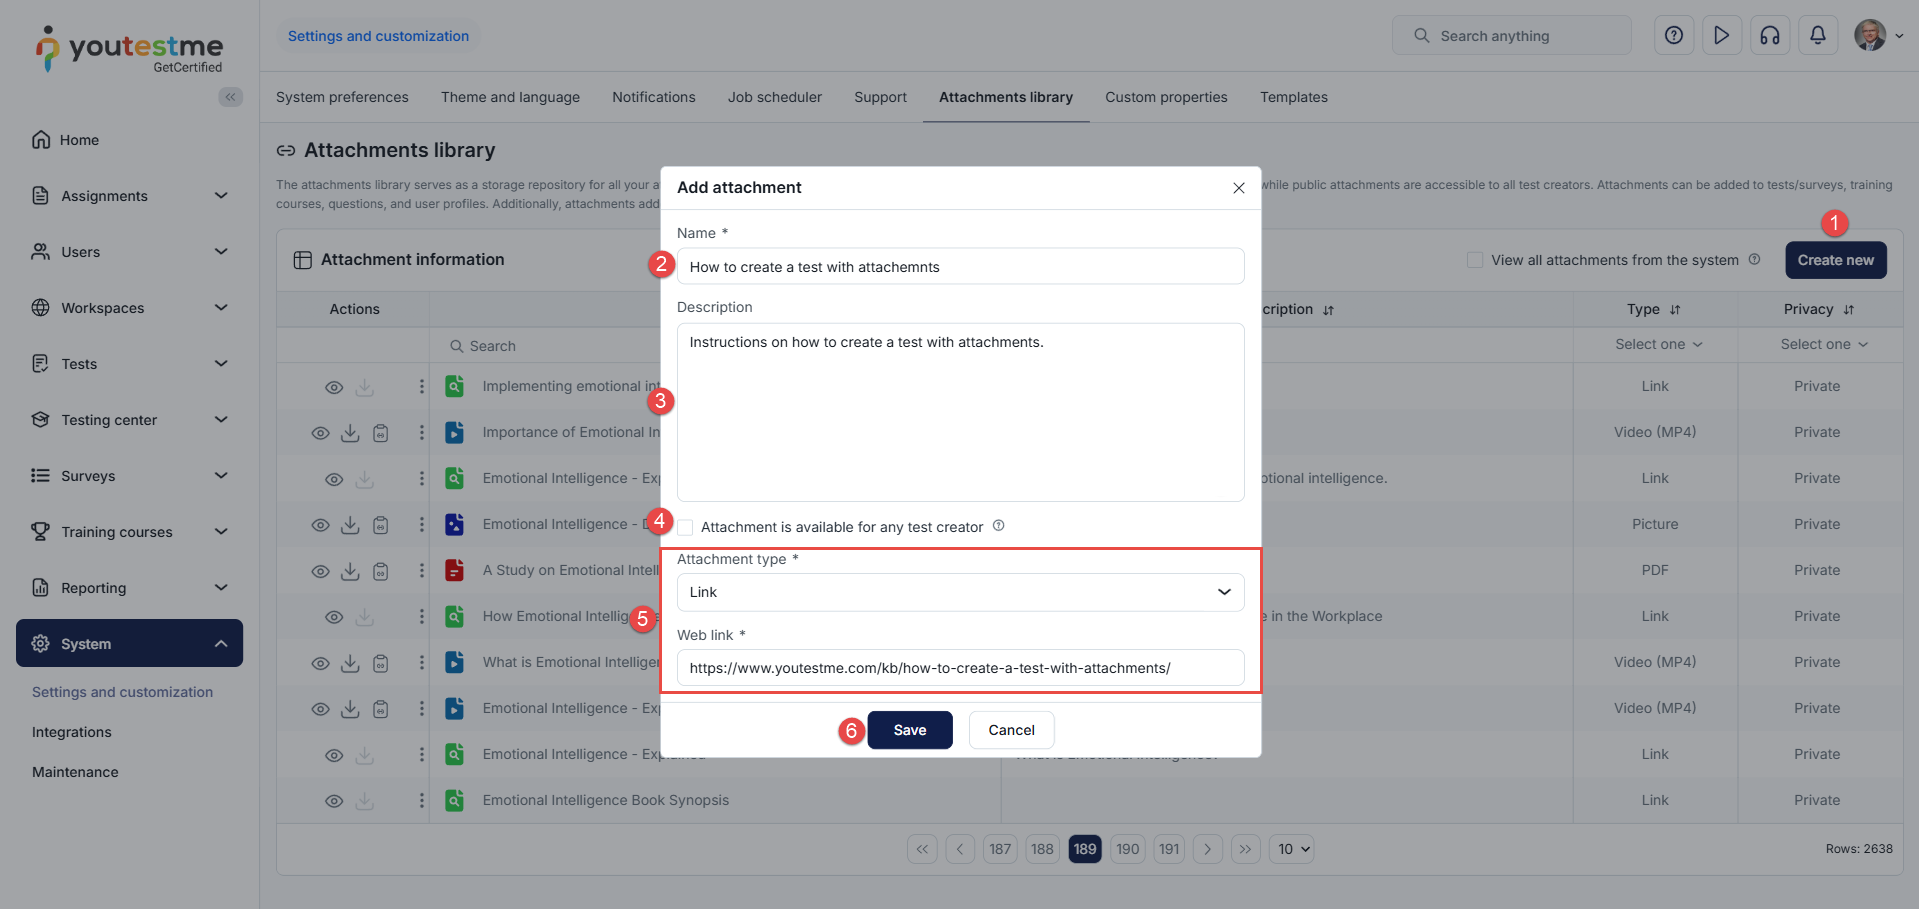Viewport: 1919px width, 909px height.
Task: Switch to the Custom properties tab
Action: pyautogui.click(x=1166, y=97)
